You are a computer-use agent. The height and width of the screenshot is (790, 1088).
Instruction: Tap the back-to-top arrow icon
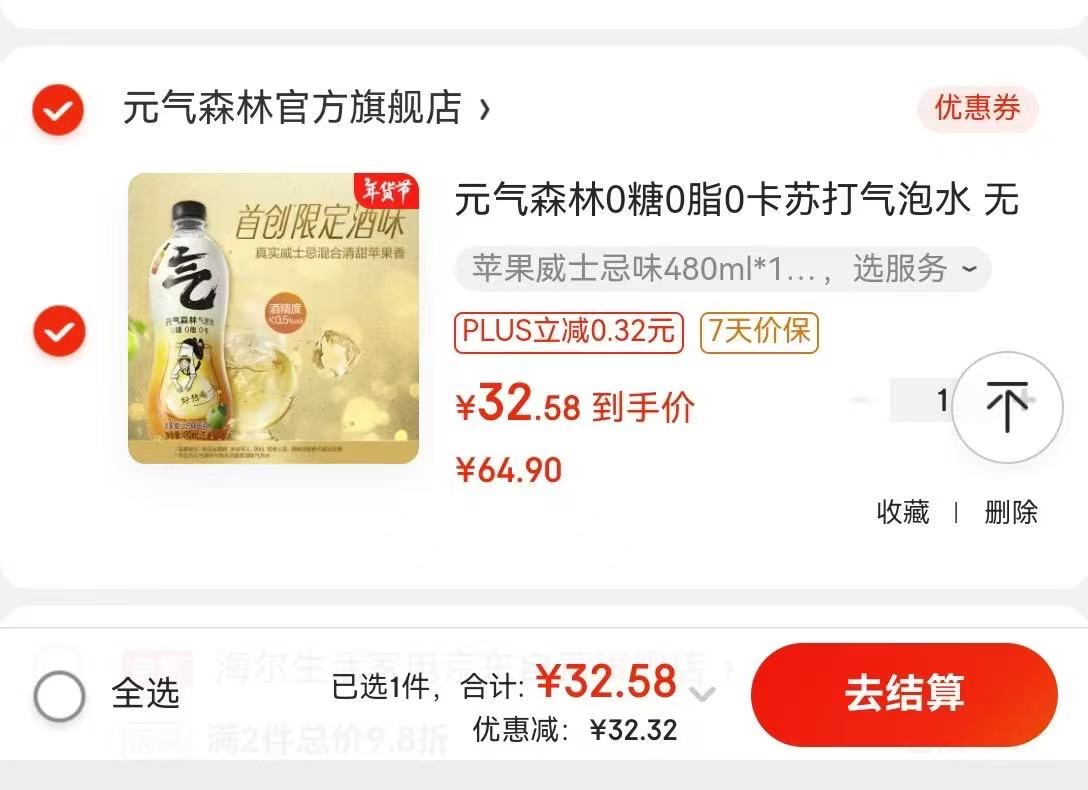tap(1007, 407)
